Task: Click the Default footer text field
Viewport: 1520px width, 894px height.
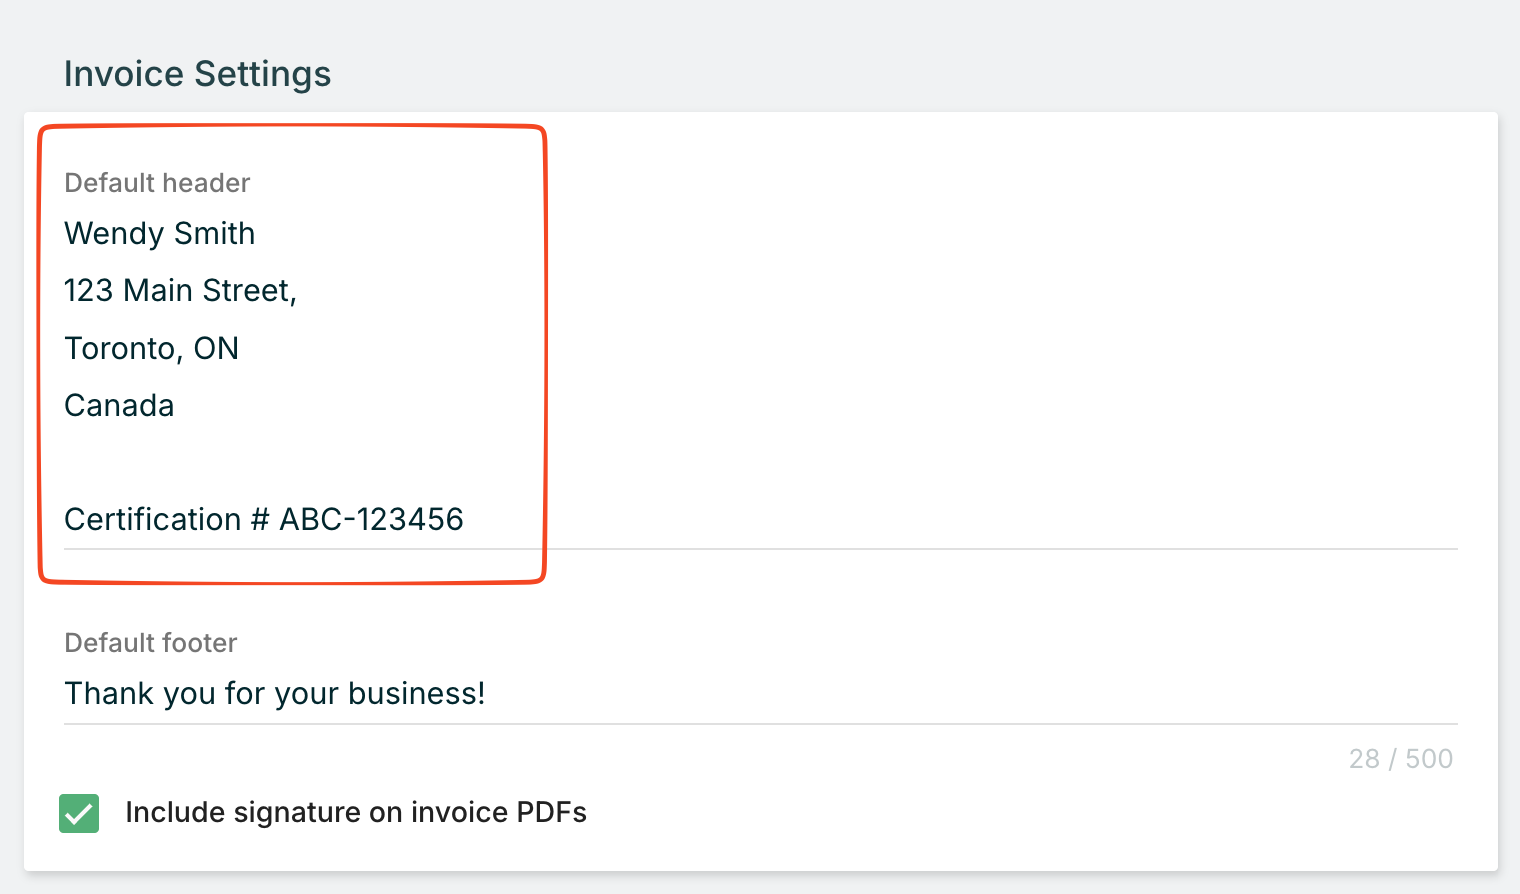Action: [x=400, y=693]
